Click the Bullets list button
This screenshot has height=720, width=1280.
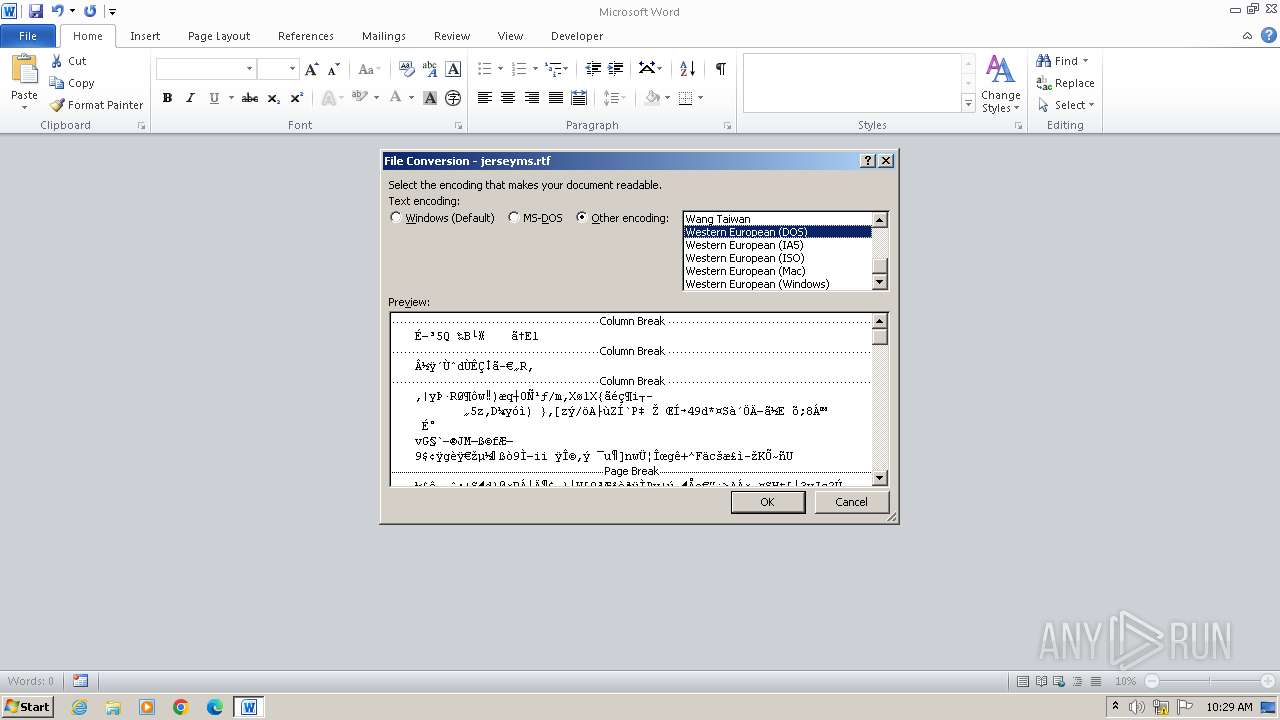coord(485,69)
